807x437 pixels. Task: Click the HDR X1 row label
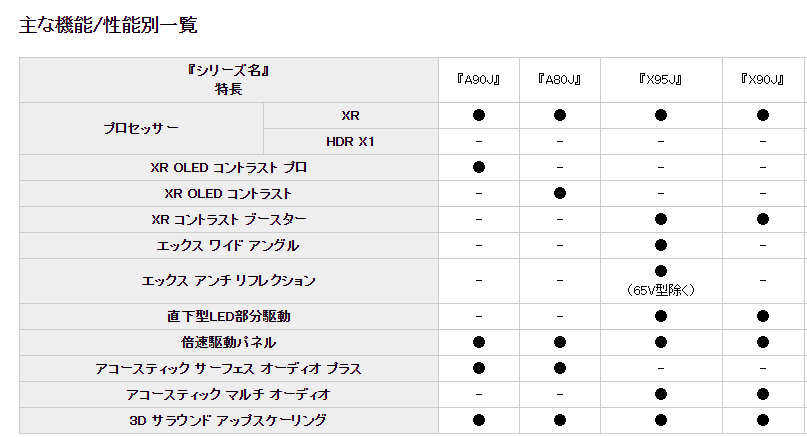coord(350,142)
